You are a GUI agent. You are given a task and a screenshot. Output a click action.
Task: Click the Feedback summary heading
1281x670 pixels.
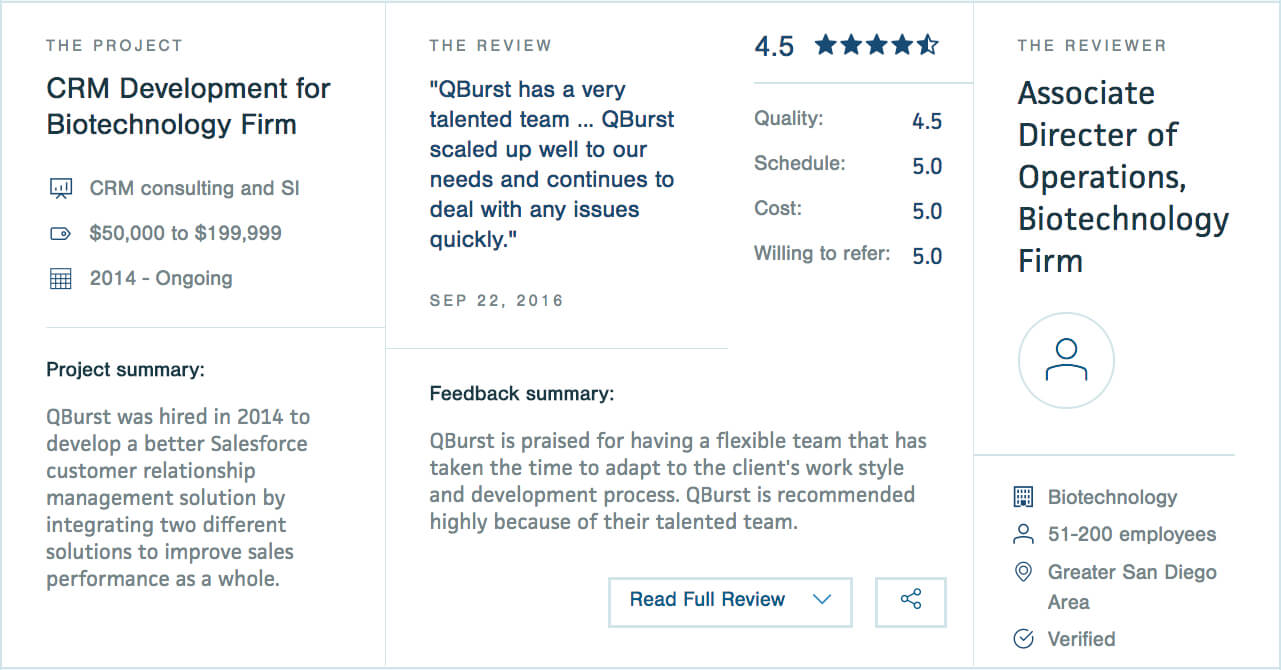click(522, 394)
